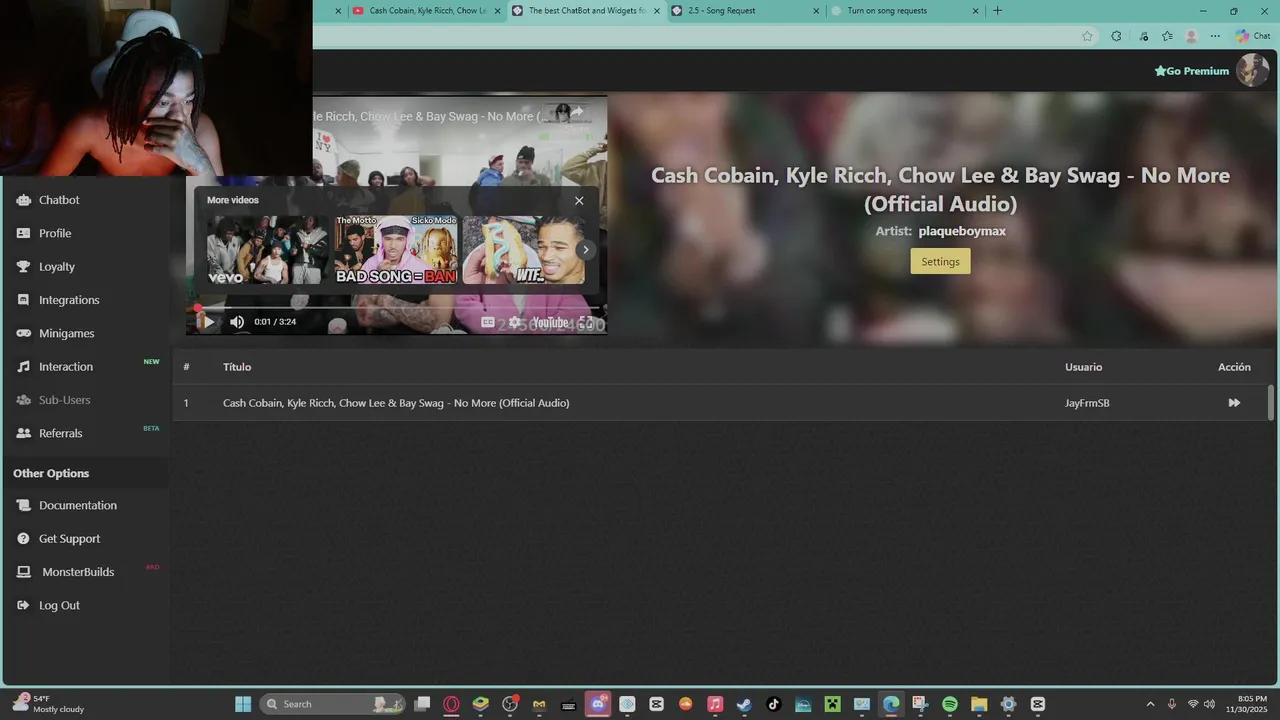Mute the YouTube player volume
This screenshot has height=720, width=1280.
pyautogui.click(x=237, y=322)
